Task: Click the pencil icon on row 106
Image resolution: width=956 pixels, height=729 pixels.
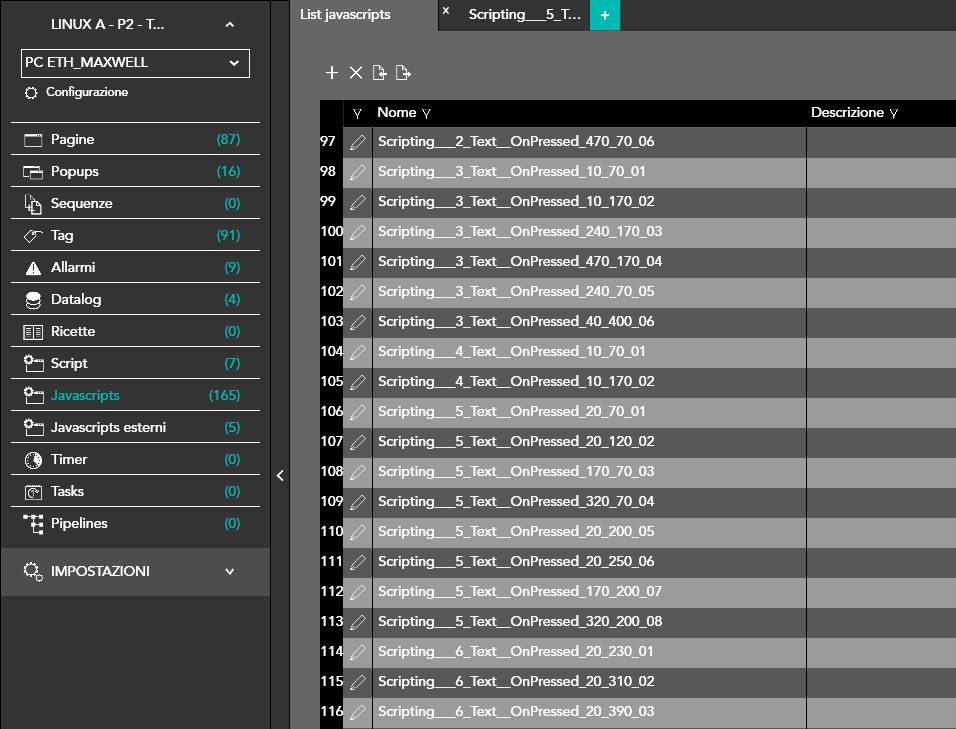Action: coord(357,412)
